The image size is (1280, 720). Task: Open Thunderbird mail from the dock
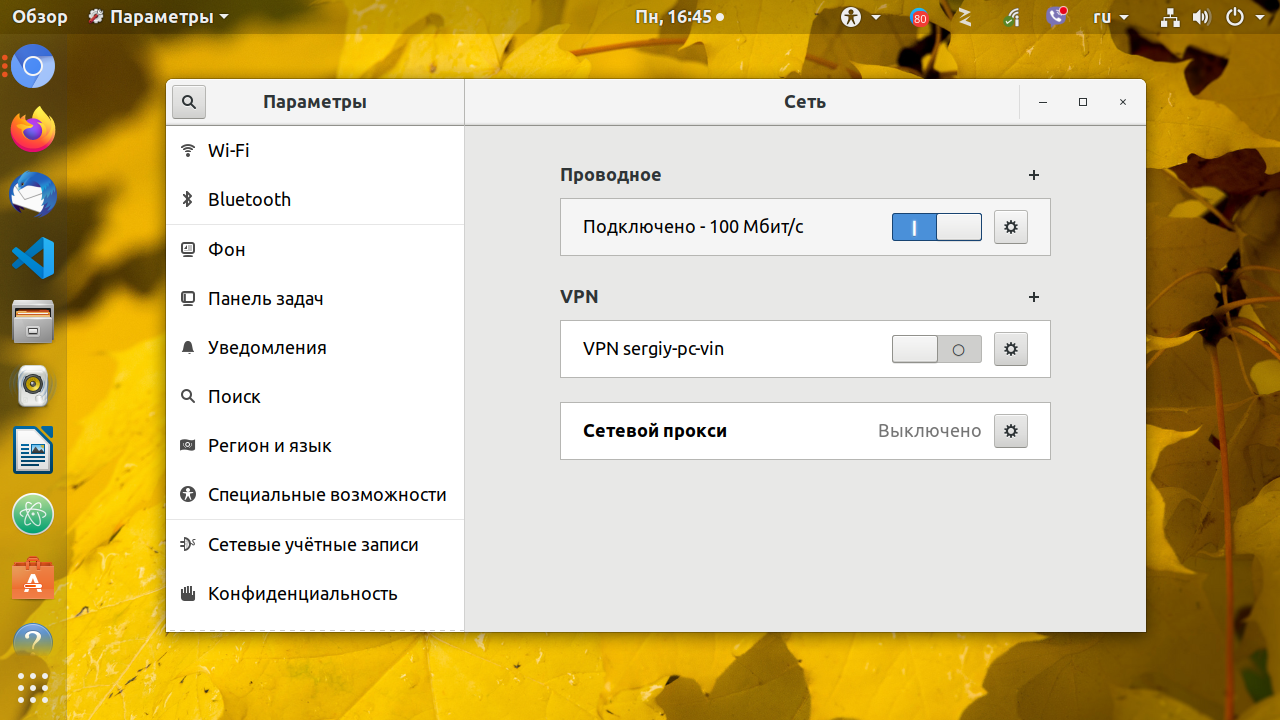[x=33, y=194]
